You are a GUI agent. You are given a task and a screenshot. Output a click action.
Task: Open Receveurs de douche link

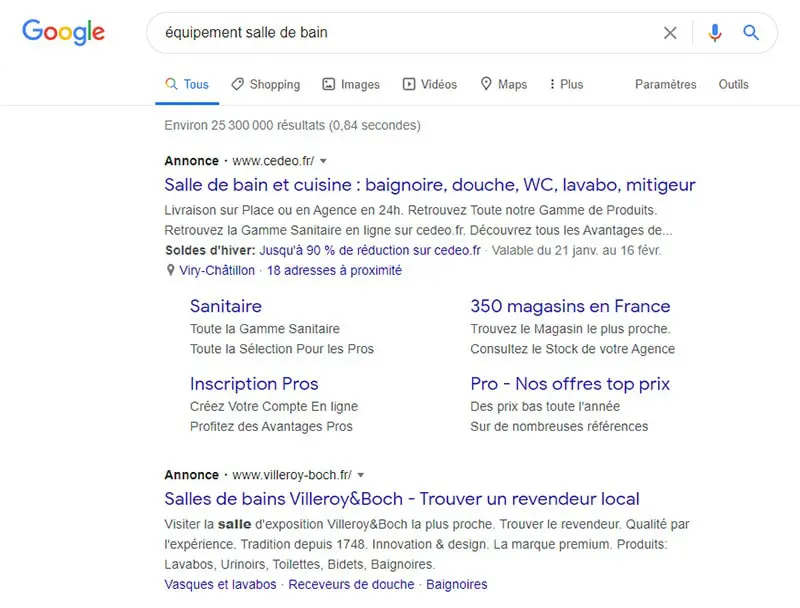[351, 585]
